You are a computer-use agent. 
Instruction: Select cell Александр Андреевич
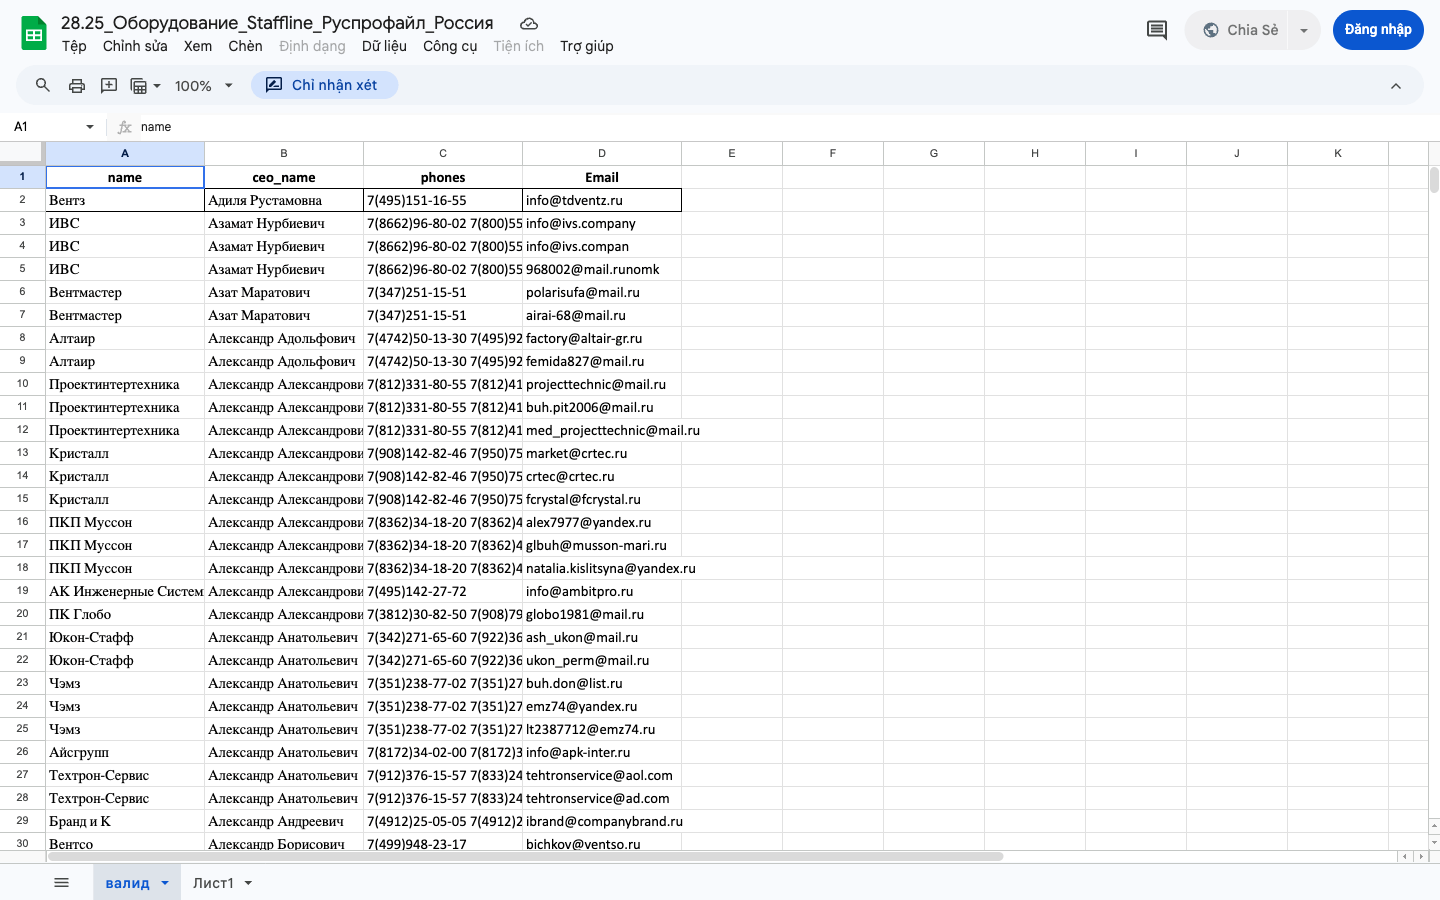[x=284, y=821]
